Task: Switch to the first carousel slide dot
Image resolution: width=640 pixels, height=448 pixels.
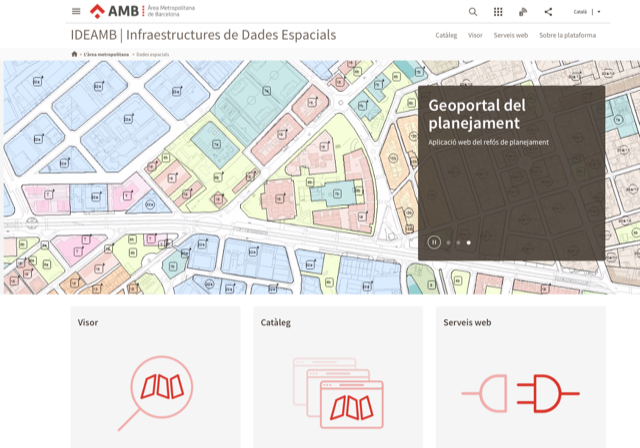Action: coord(448,242)
